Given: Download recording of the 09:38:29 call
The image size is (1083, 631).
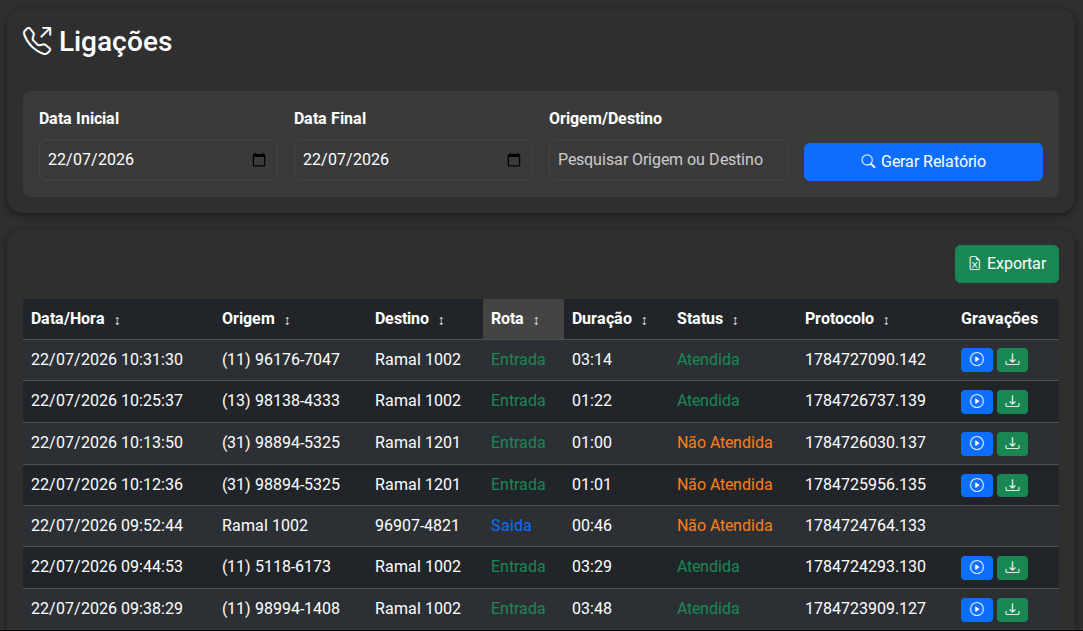Looking at the screenshot, I should [x=1013, y=610].
